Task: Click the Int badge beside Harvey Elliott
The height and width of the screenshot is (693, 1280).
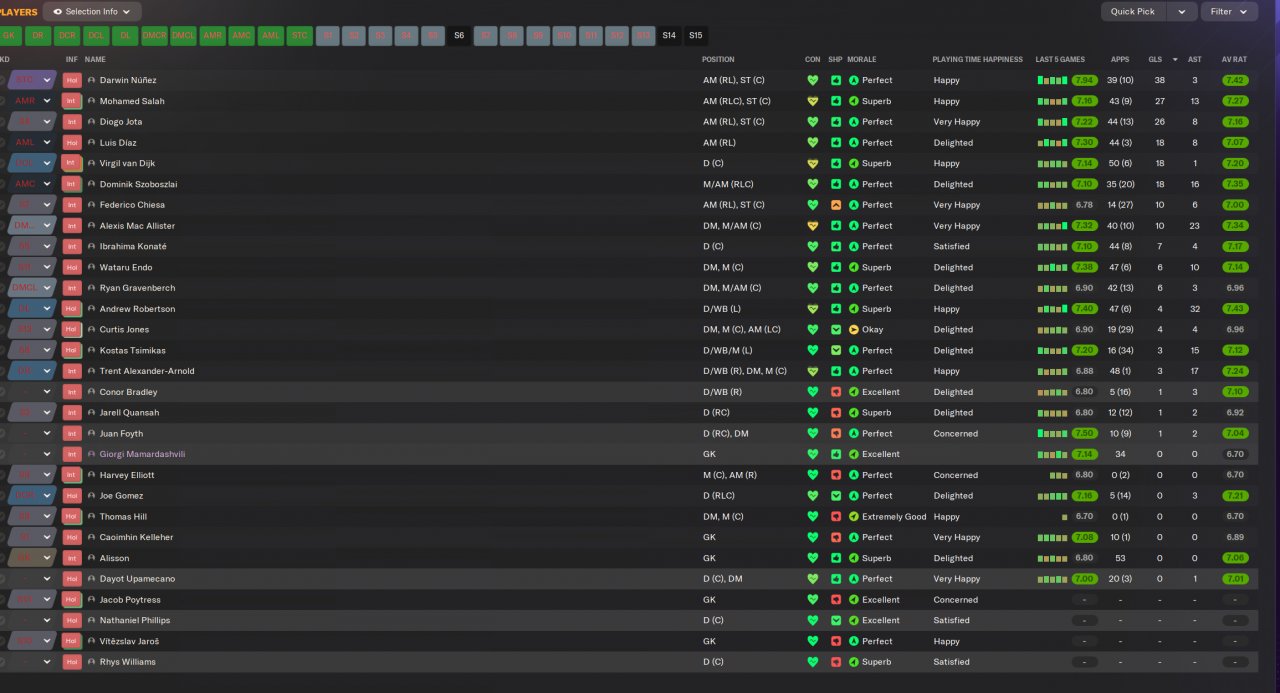Action: [71, 475]
